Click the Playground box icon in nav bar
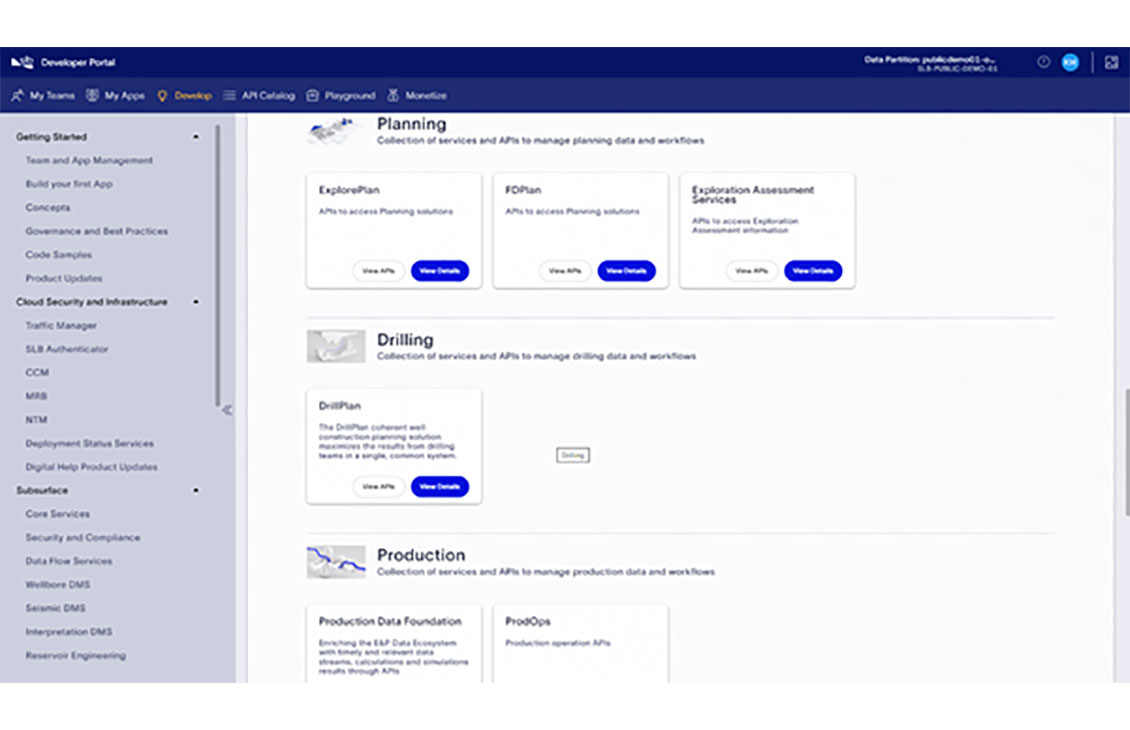The width and height of the screenshot is (1130, 730). (x=314, y=95)
